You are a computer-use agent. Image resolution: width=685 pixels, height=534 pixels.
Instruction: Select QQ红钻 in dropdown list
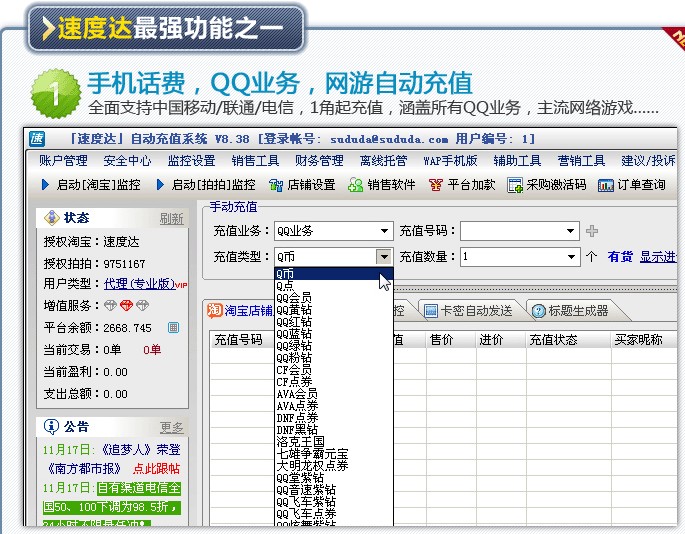[334, 322]
